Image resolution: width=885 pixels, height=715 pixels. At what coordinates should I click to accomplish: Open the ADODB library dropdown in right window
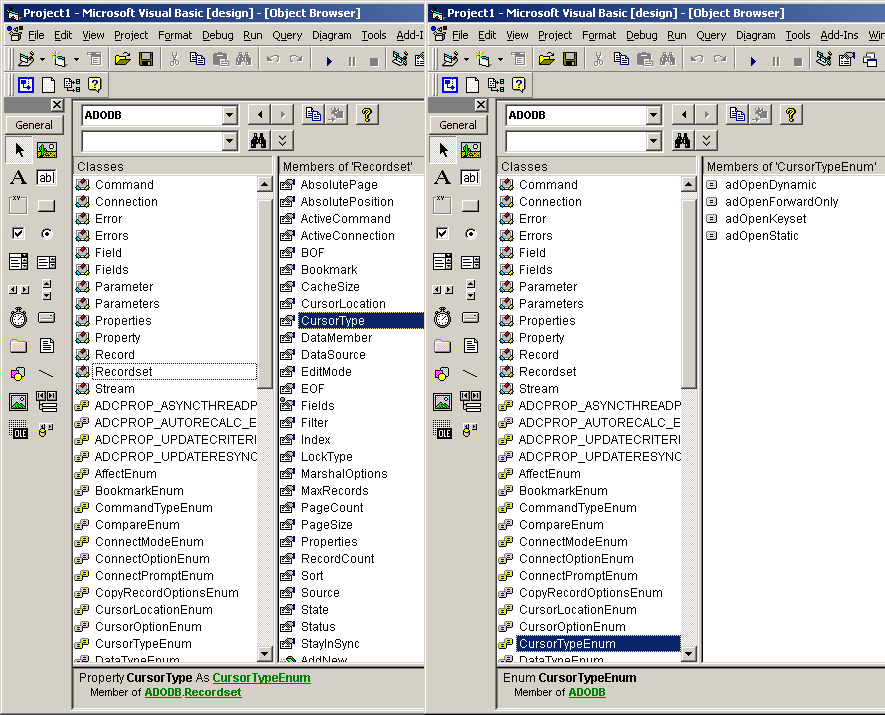tap(653, 115)
